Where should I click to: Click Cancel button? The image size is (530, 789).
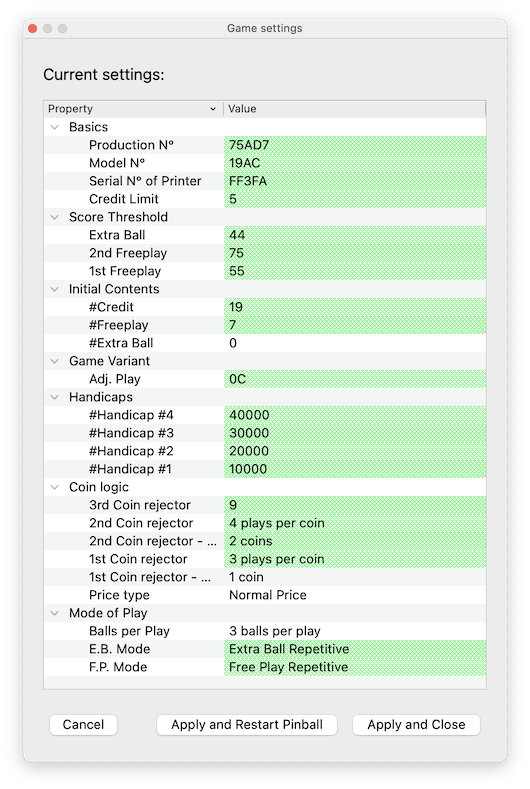pyautogui.click(x=84, y=725)
